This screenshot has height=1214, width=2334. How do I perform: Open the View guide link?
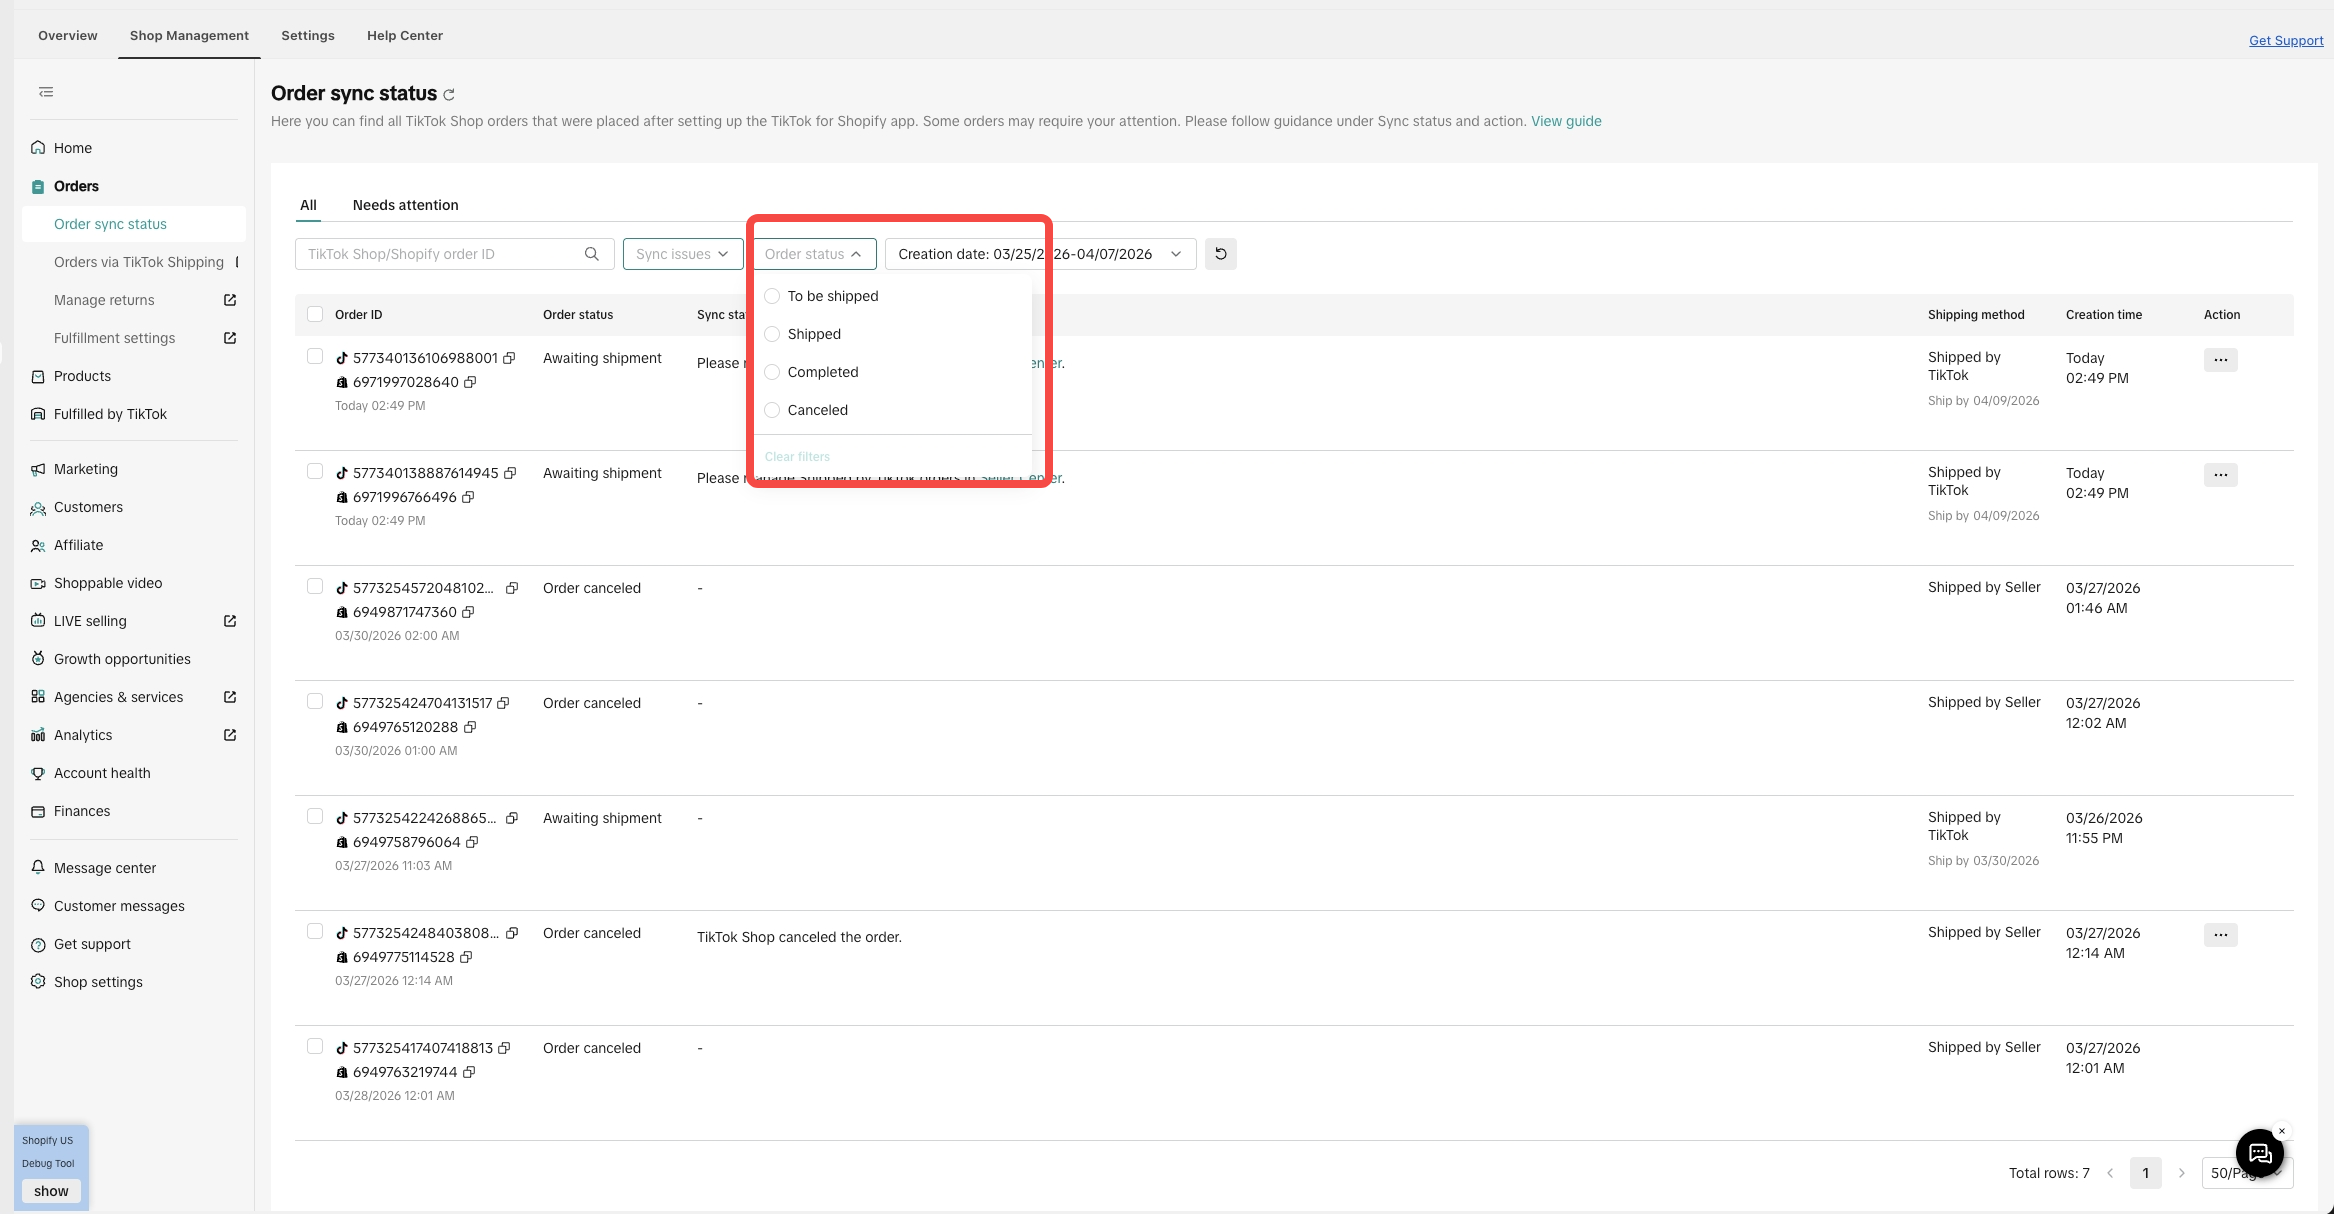1566,121
